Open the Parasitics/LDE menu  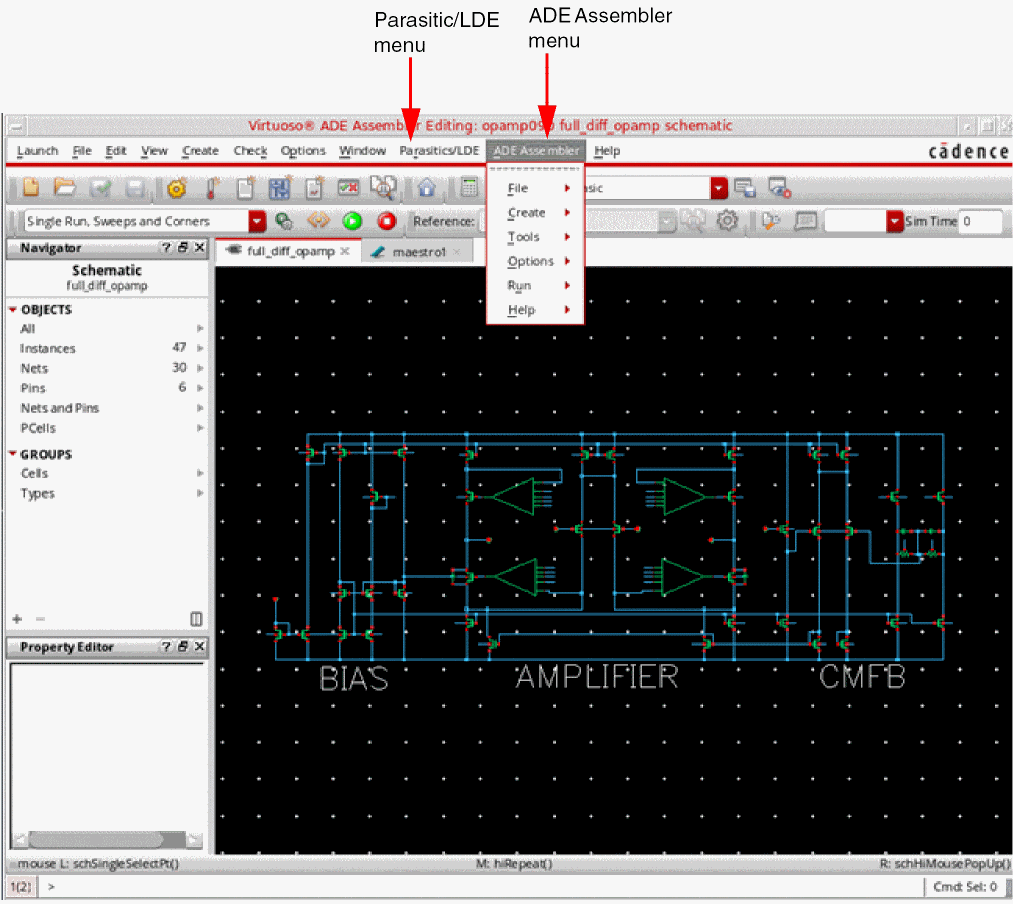[439, 151]
